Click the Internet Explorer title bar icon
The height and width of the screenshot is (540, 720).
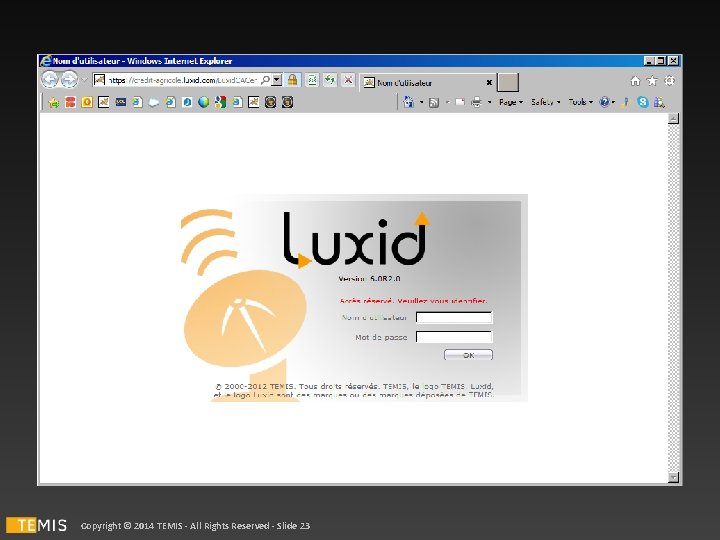(45, 61)
